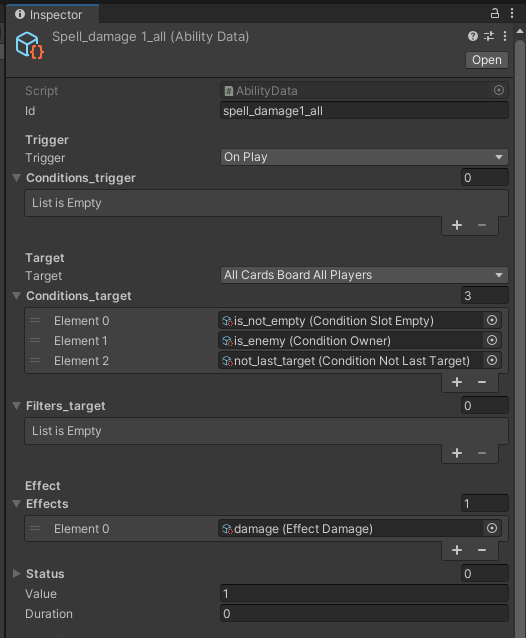Image resolution: width=526 pixels, height=638 pixels.
Task: Click the object picker beside damage effect
Action: [492, 528]
